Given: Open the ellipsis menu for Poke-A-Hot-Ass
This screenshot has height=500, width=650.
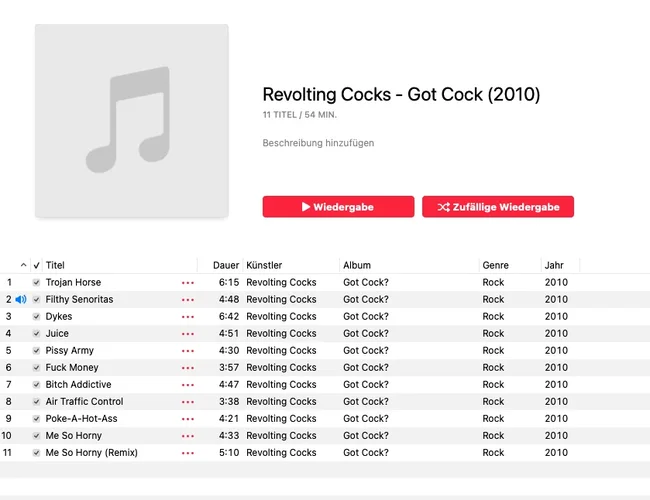Looking at the screenshot, I should (x=188, y=419).
